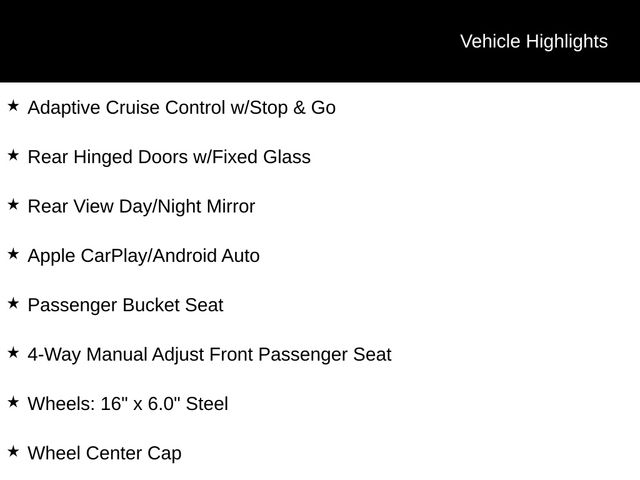640x480 pixels.
Task: Select Rear View Day/Night Mirror text
Action: click(x=141, y=207)
